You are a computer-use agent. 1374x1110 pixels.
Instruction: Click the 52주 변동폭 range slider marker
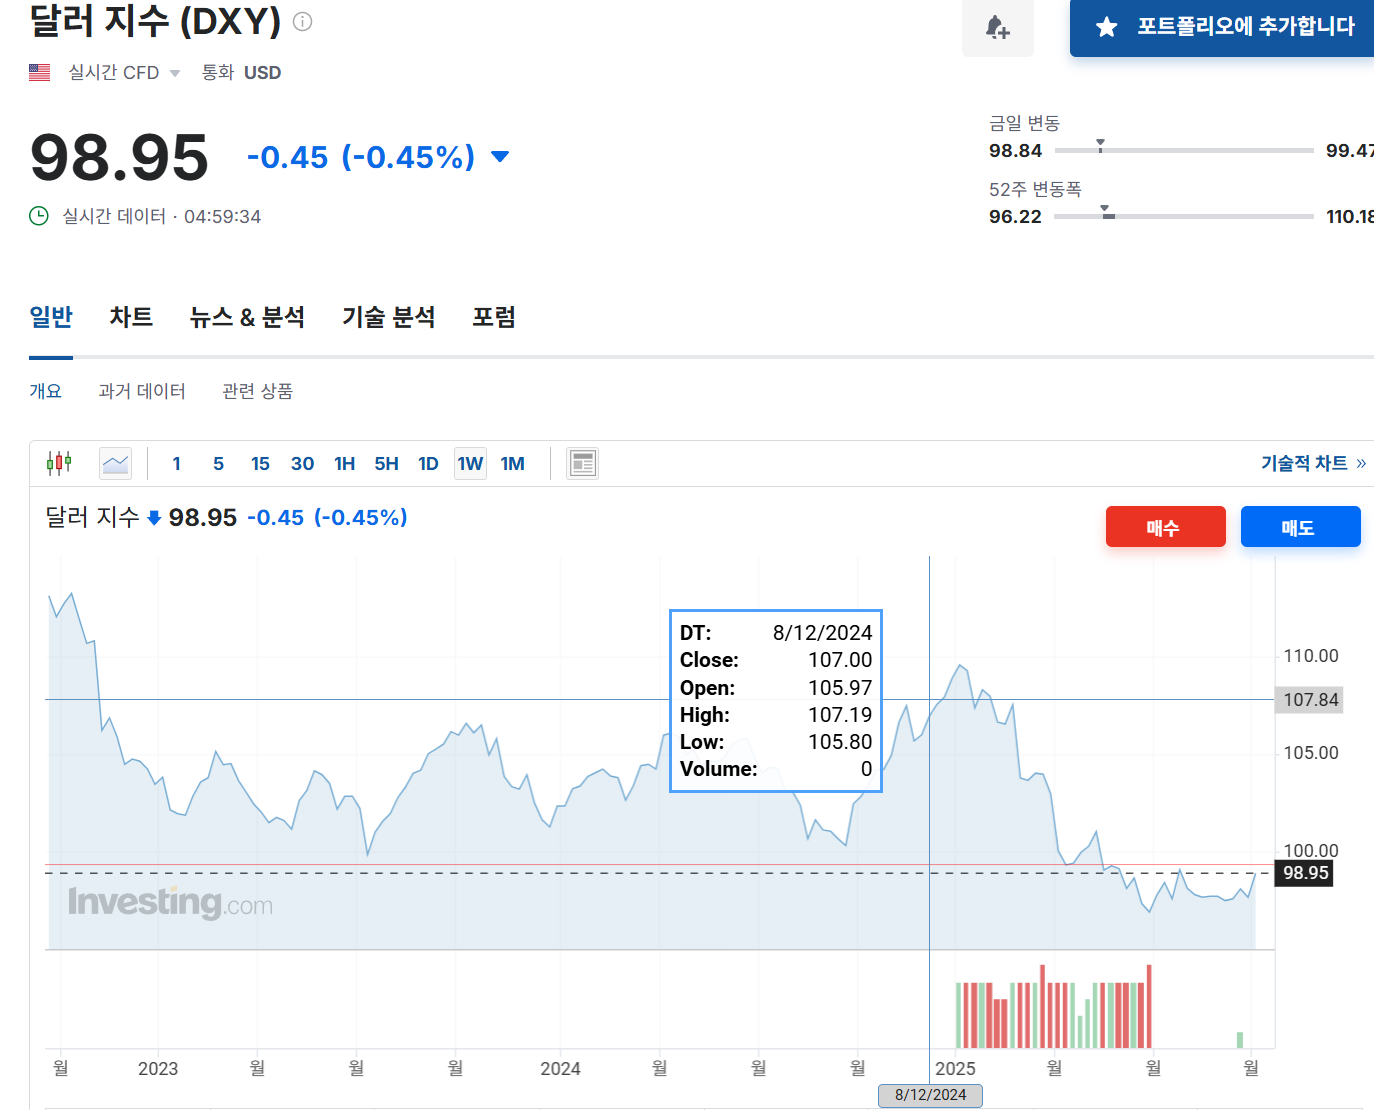pyautogui.click(x=1106, y=212)
